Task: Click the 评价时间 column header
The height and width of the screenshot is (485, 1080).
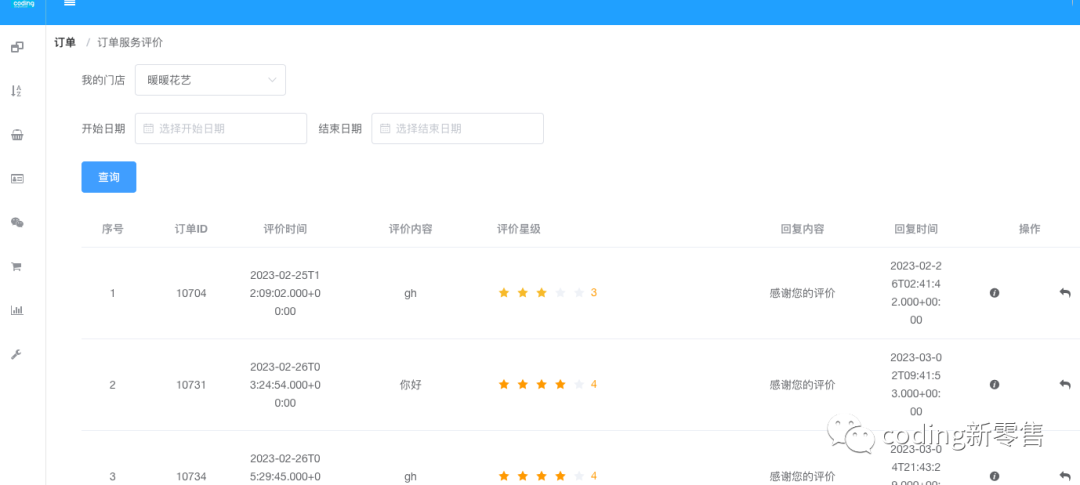Action: point(285,229)
